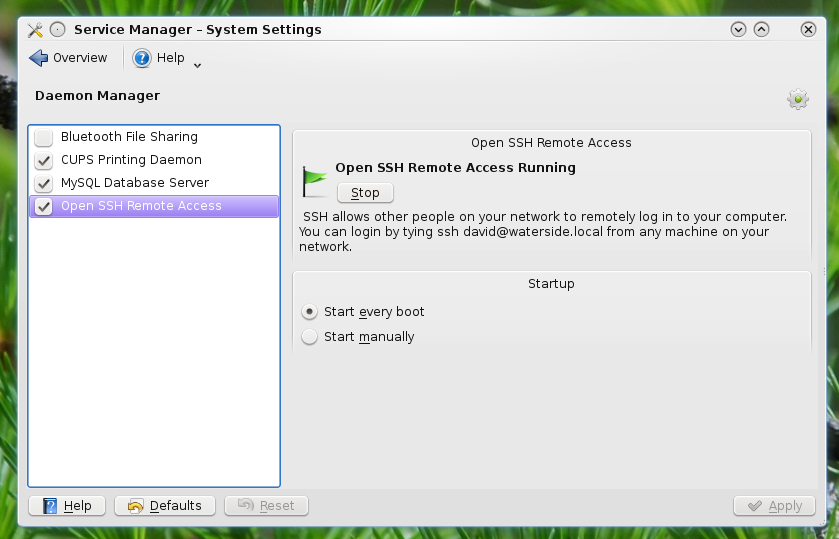The height and width of the screenshot is (539, 839).
Task: Click the blue Overview back arrow icon
Action: click(39, 58)
